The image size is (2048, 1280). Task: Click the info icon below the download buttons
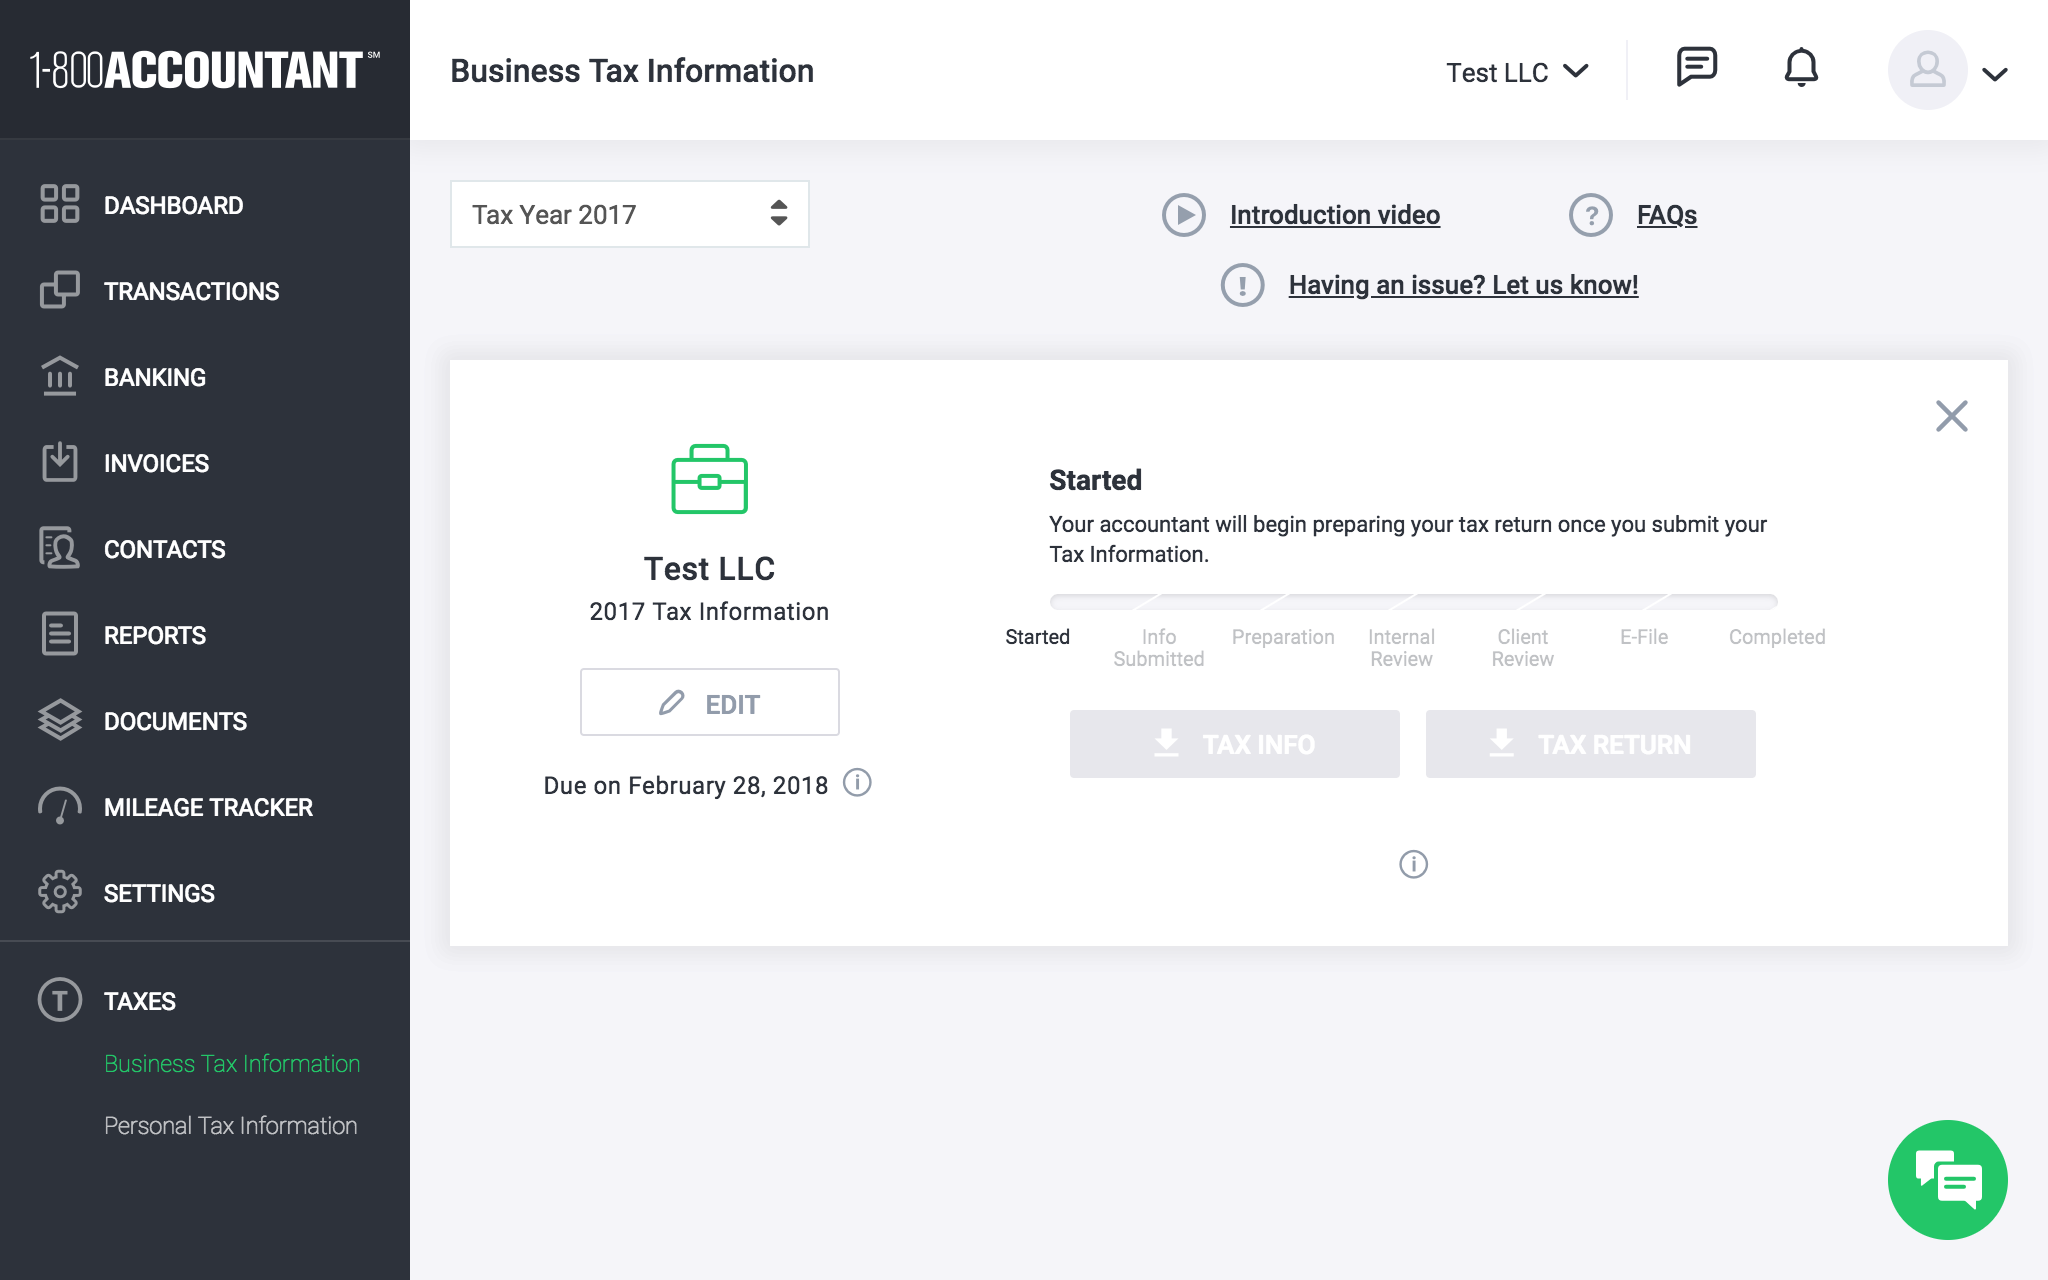pos(1413,864)
